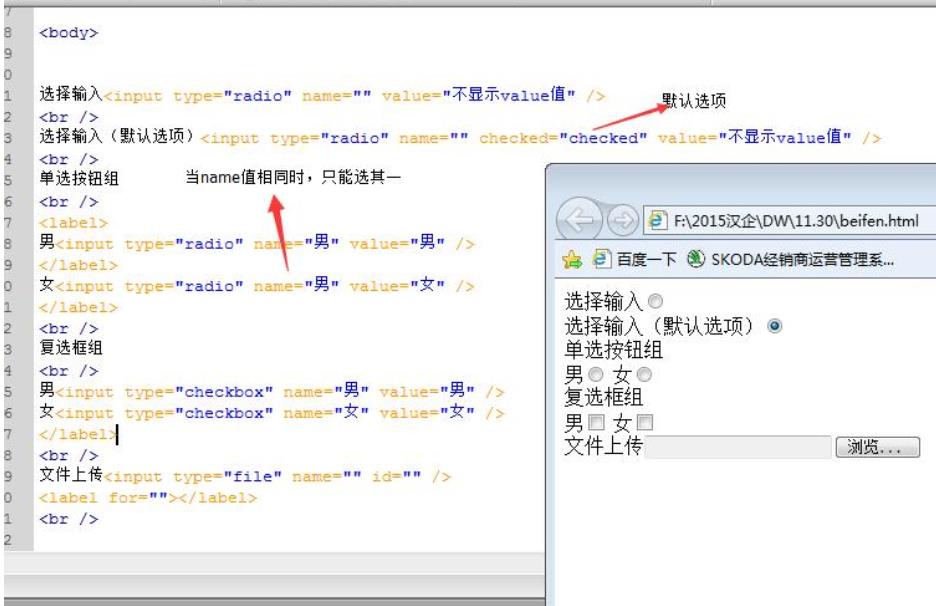Click the IE page icon in address bar
Image resolution: width=936 pixels, height=606 pixels.
tap(657, 220)
